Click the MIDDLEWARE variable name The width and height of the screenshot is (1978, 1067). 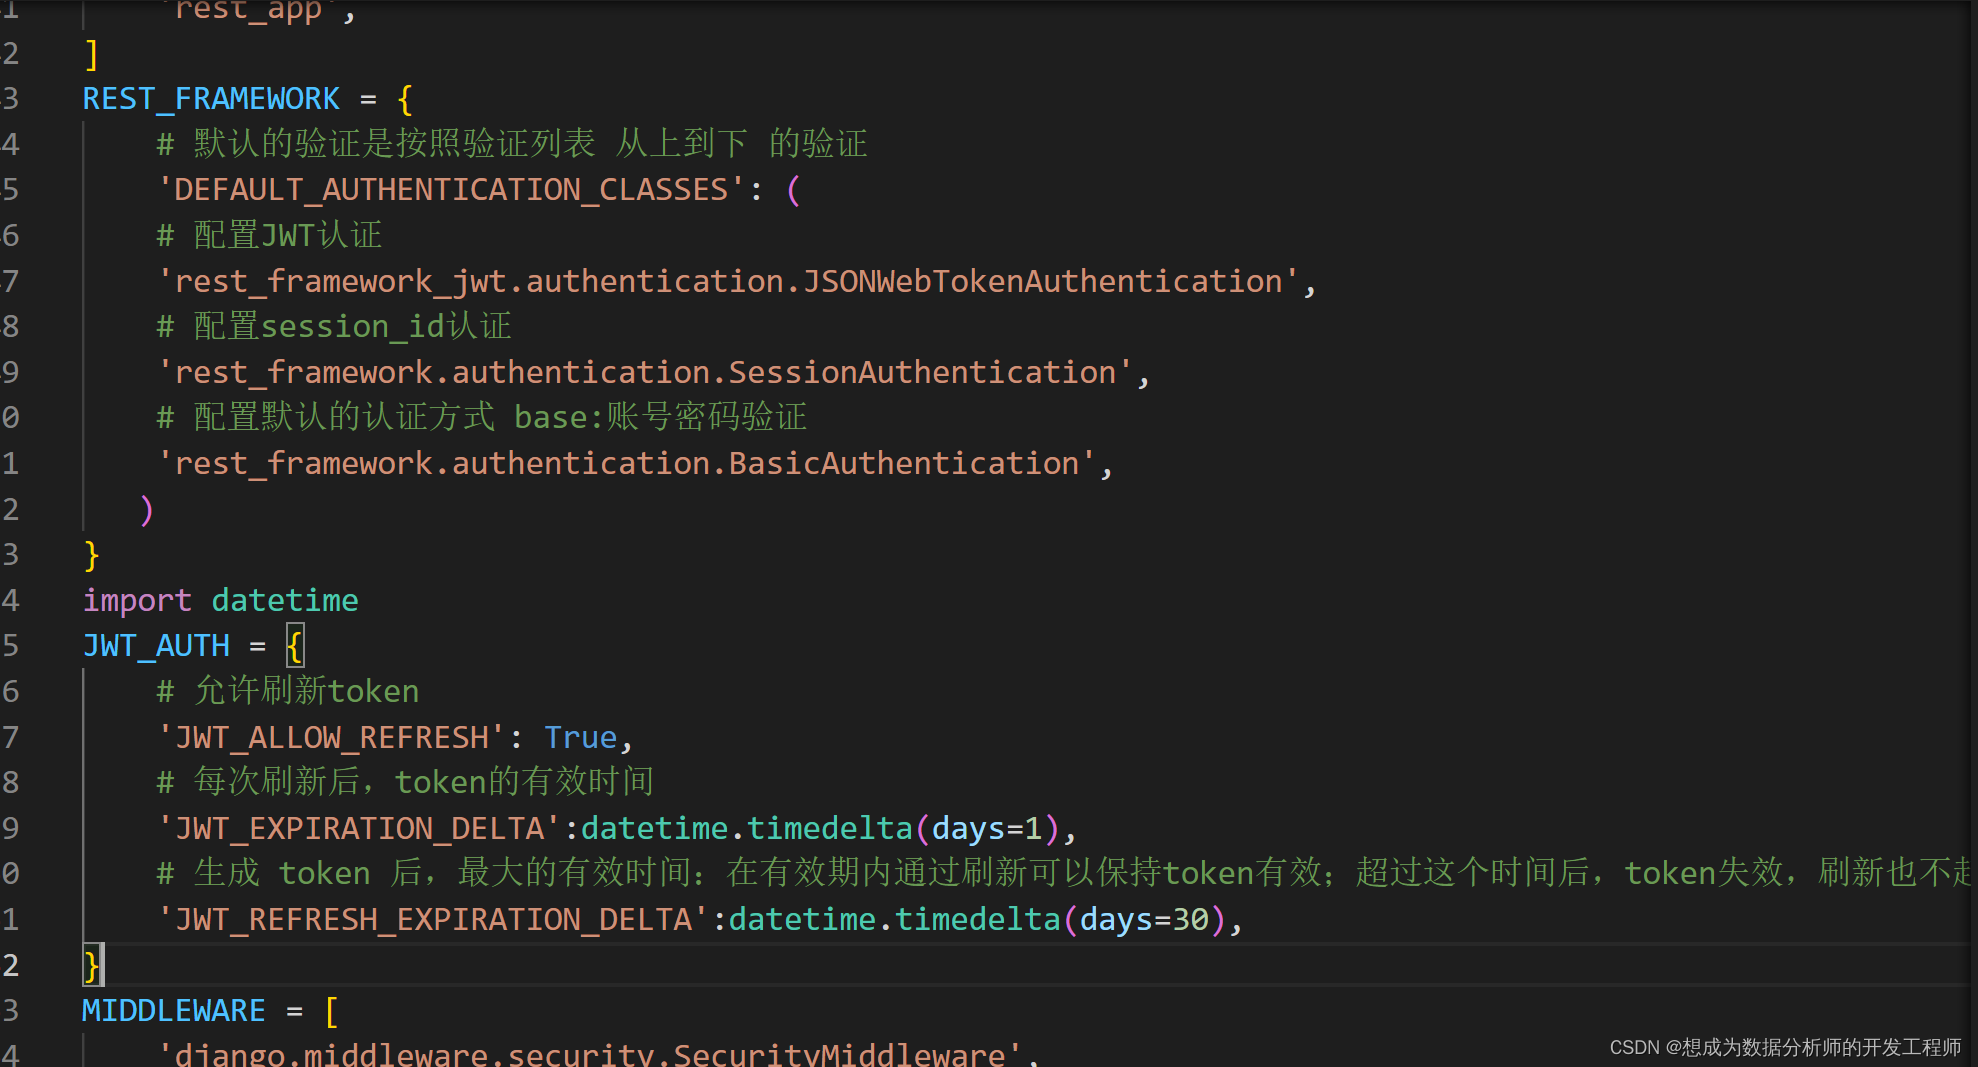click(x=174, y=1011)
